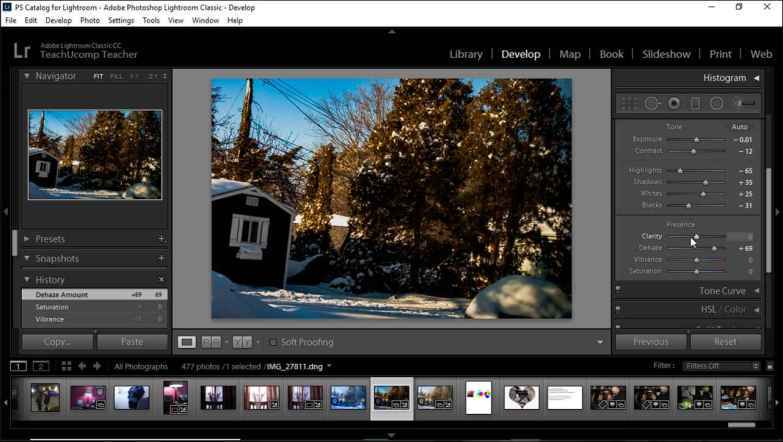Expand the Tone Curve panel
783x442 pixels.
coord(721,291)
